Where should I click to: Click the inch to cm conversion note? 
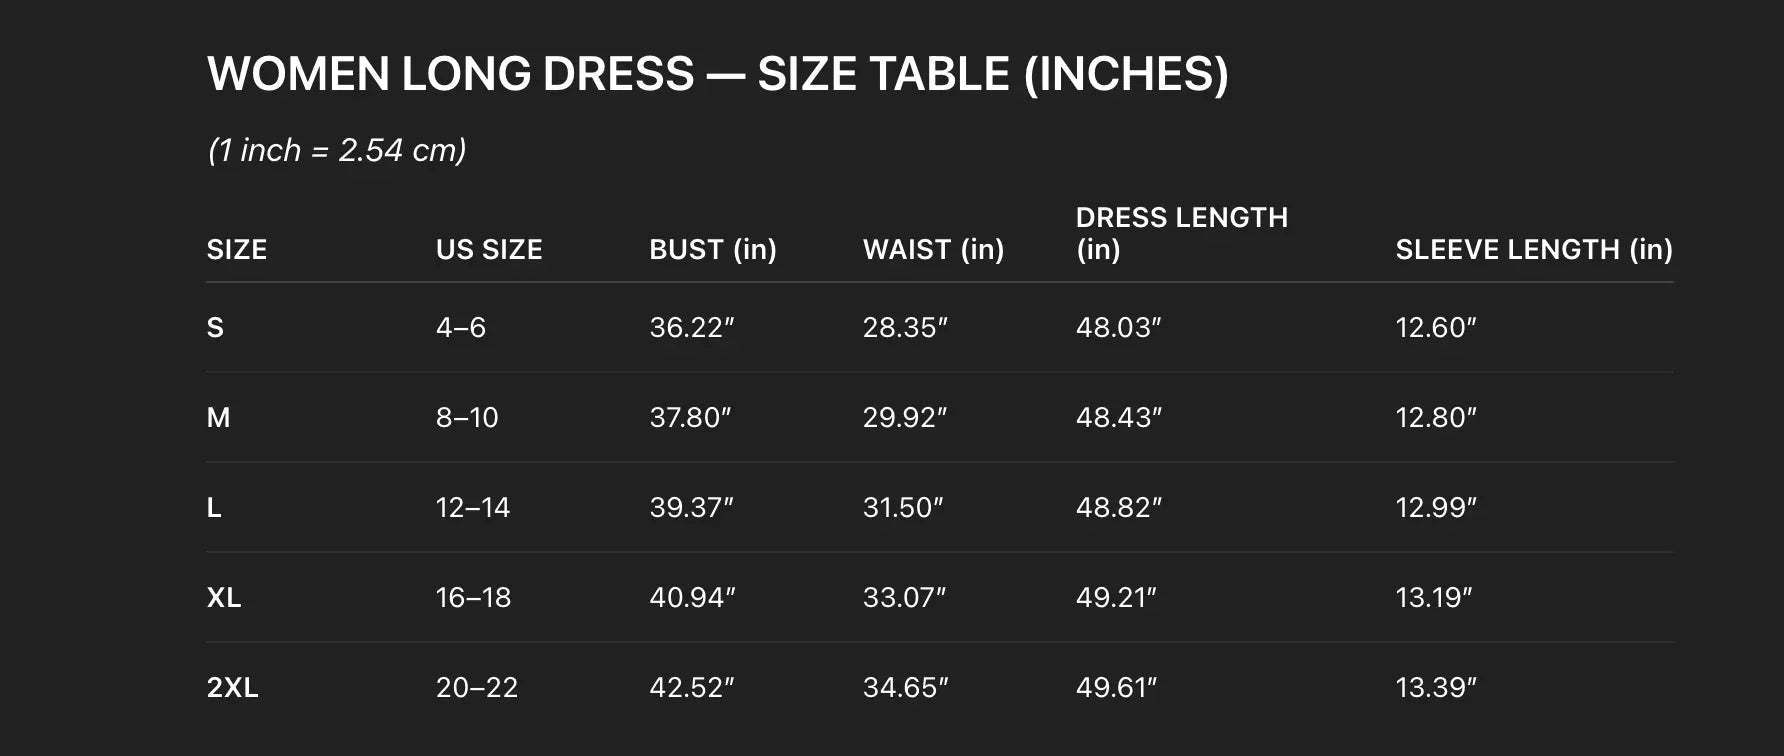click(336, 150)
